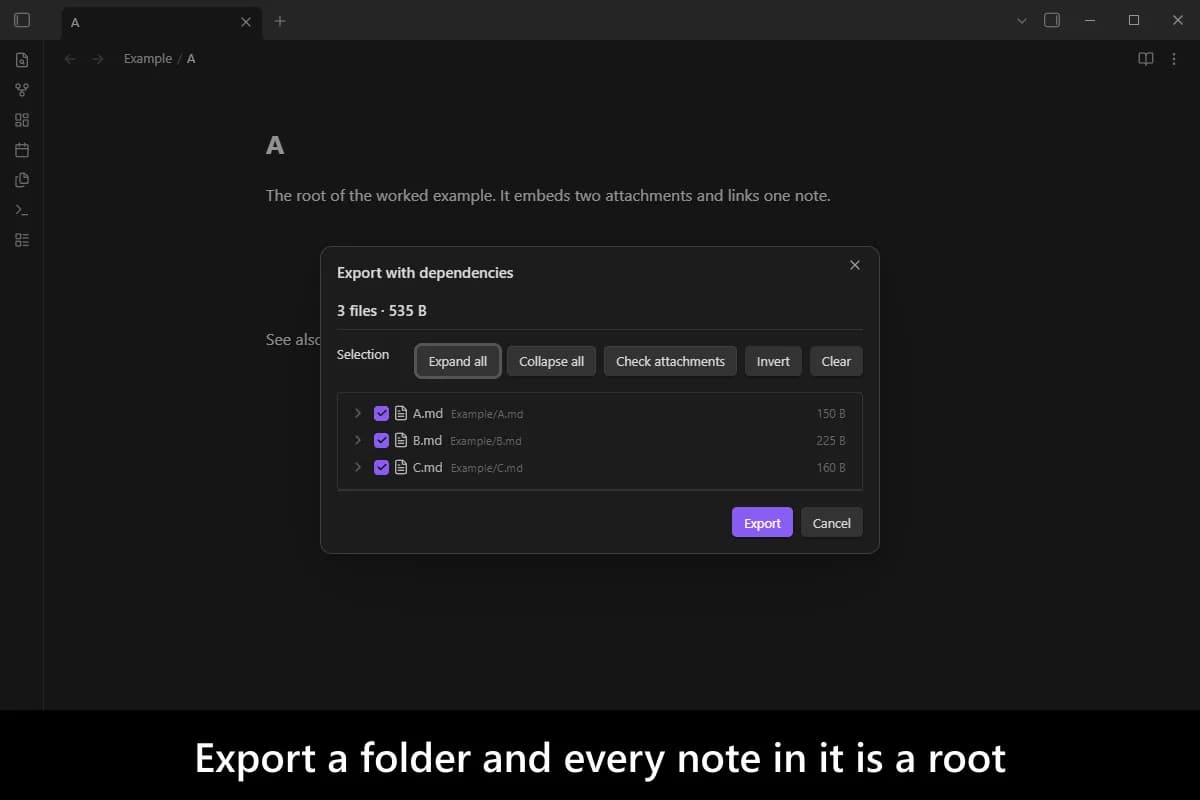
Task: Navigate back with left arrow
Action: [x=70, y=59]
